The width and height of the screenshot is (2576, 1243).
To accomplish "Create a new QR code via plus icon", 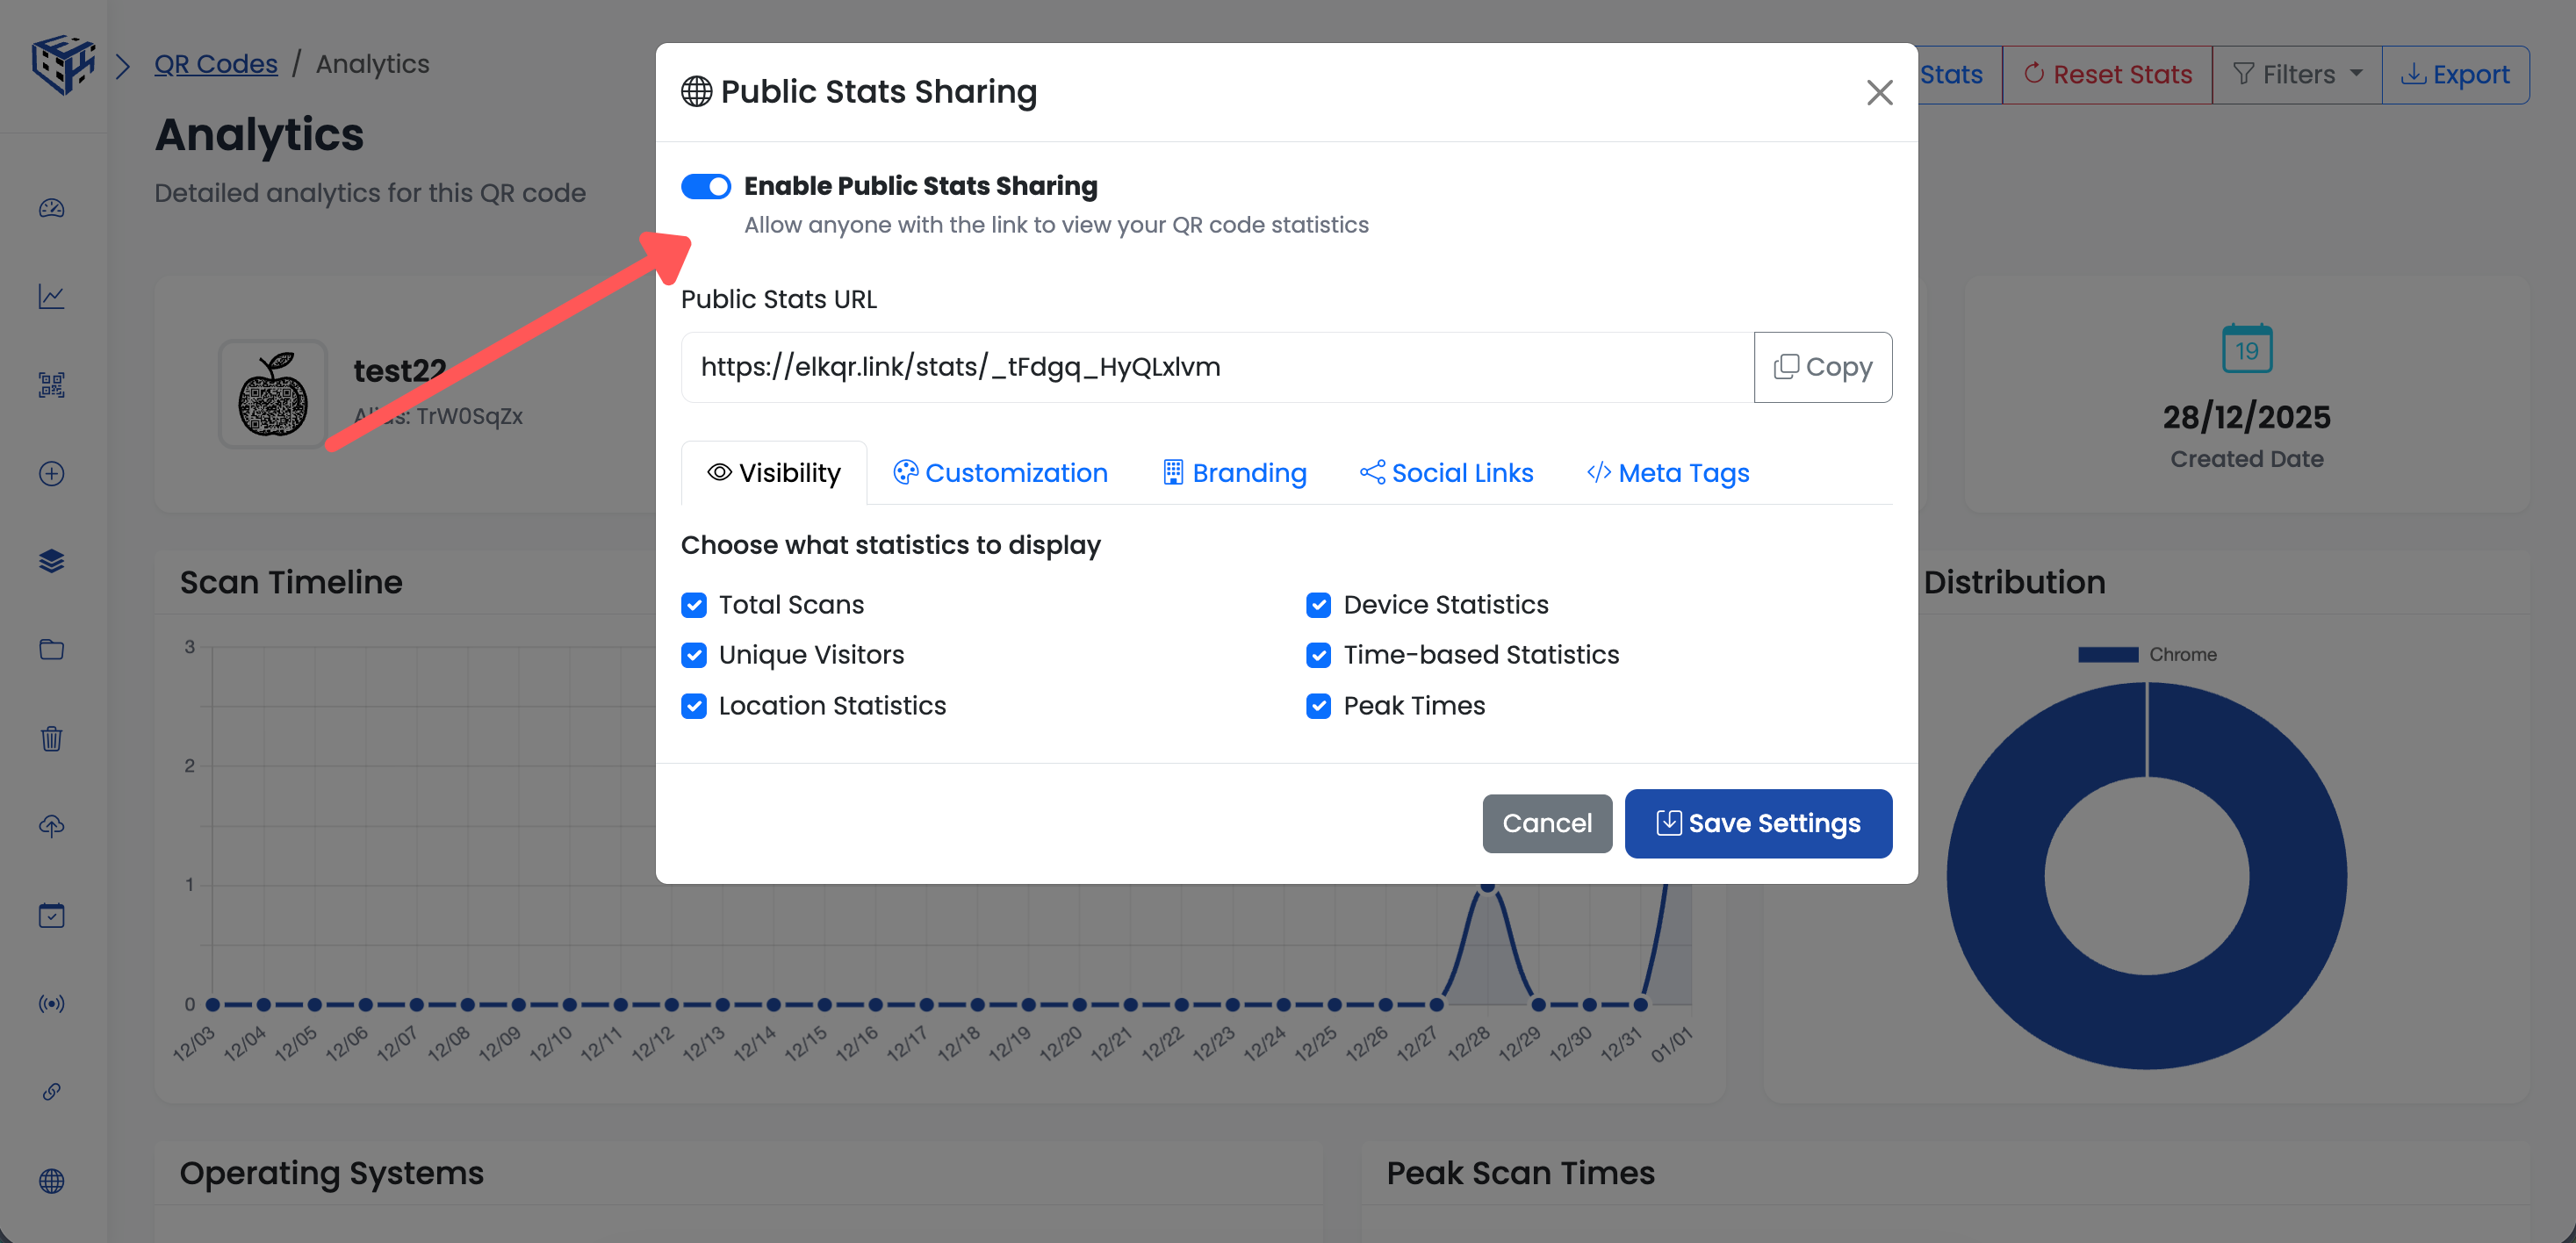I will pos(51,474).
